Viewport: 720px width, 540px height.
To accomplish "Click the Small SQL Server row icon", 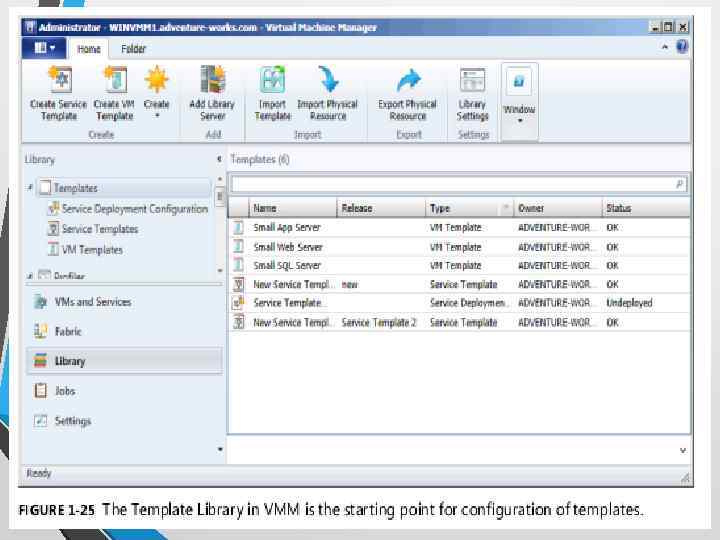I will coord(238,265).
